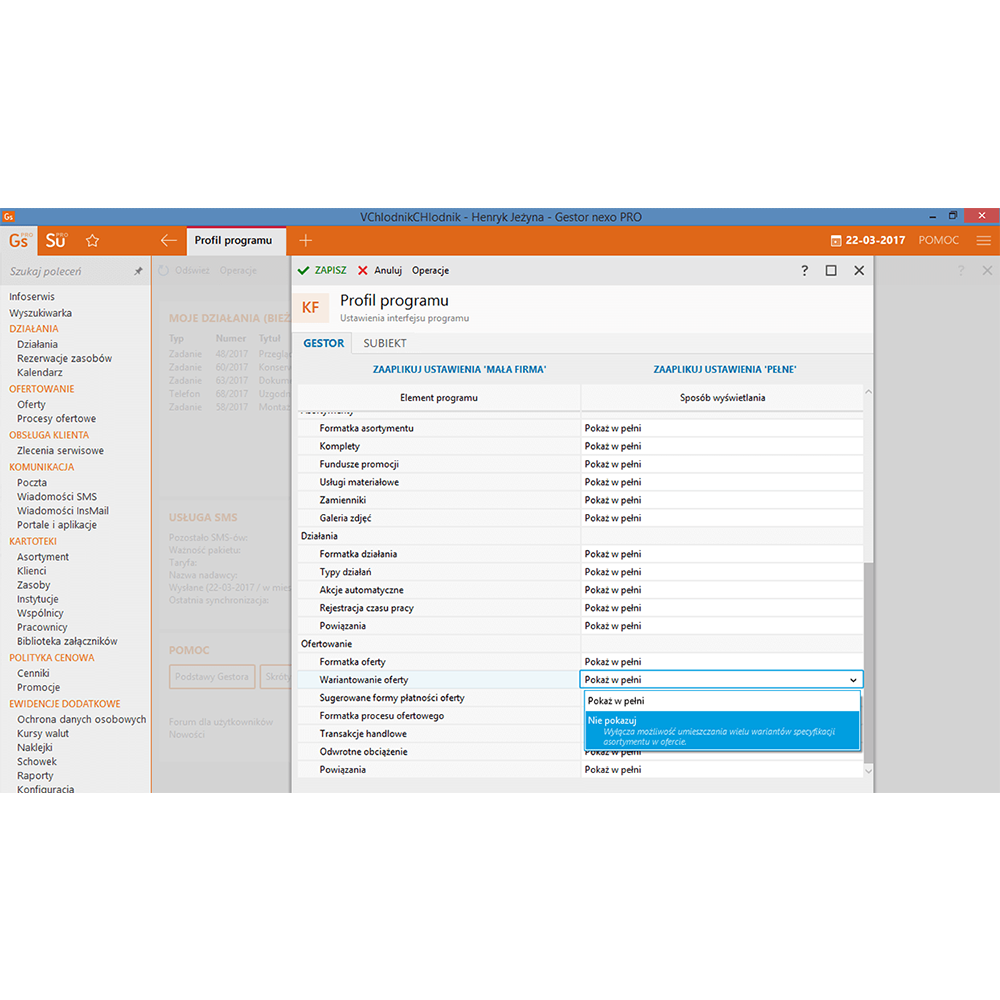Pin the command search panel
This screenshot has width=1000, height=1000.
tap(138, 271)
